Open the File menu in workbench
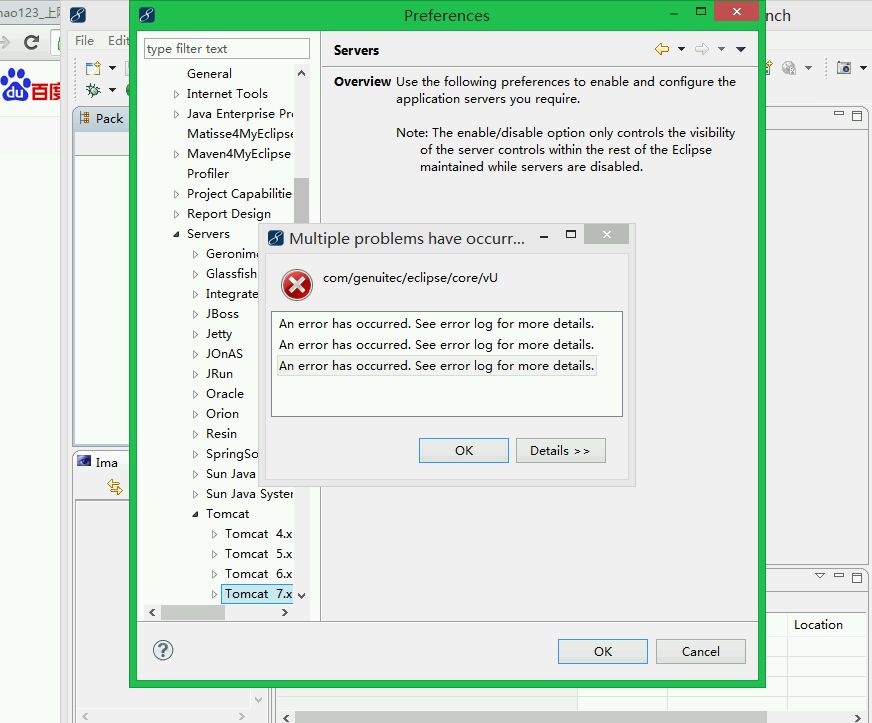Screen dimensions: 872x723 coord(85,41)
